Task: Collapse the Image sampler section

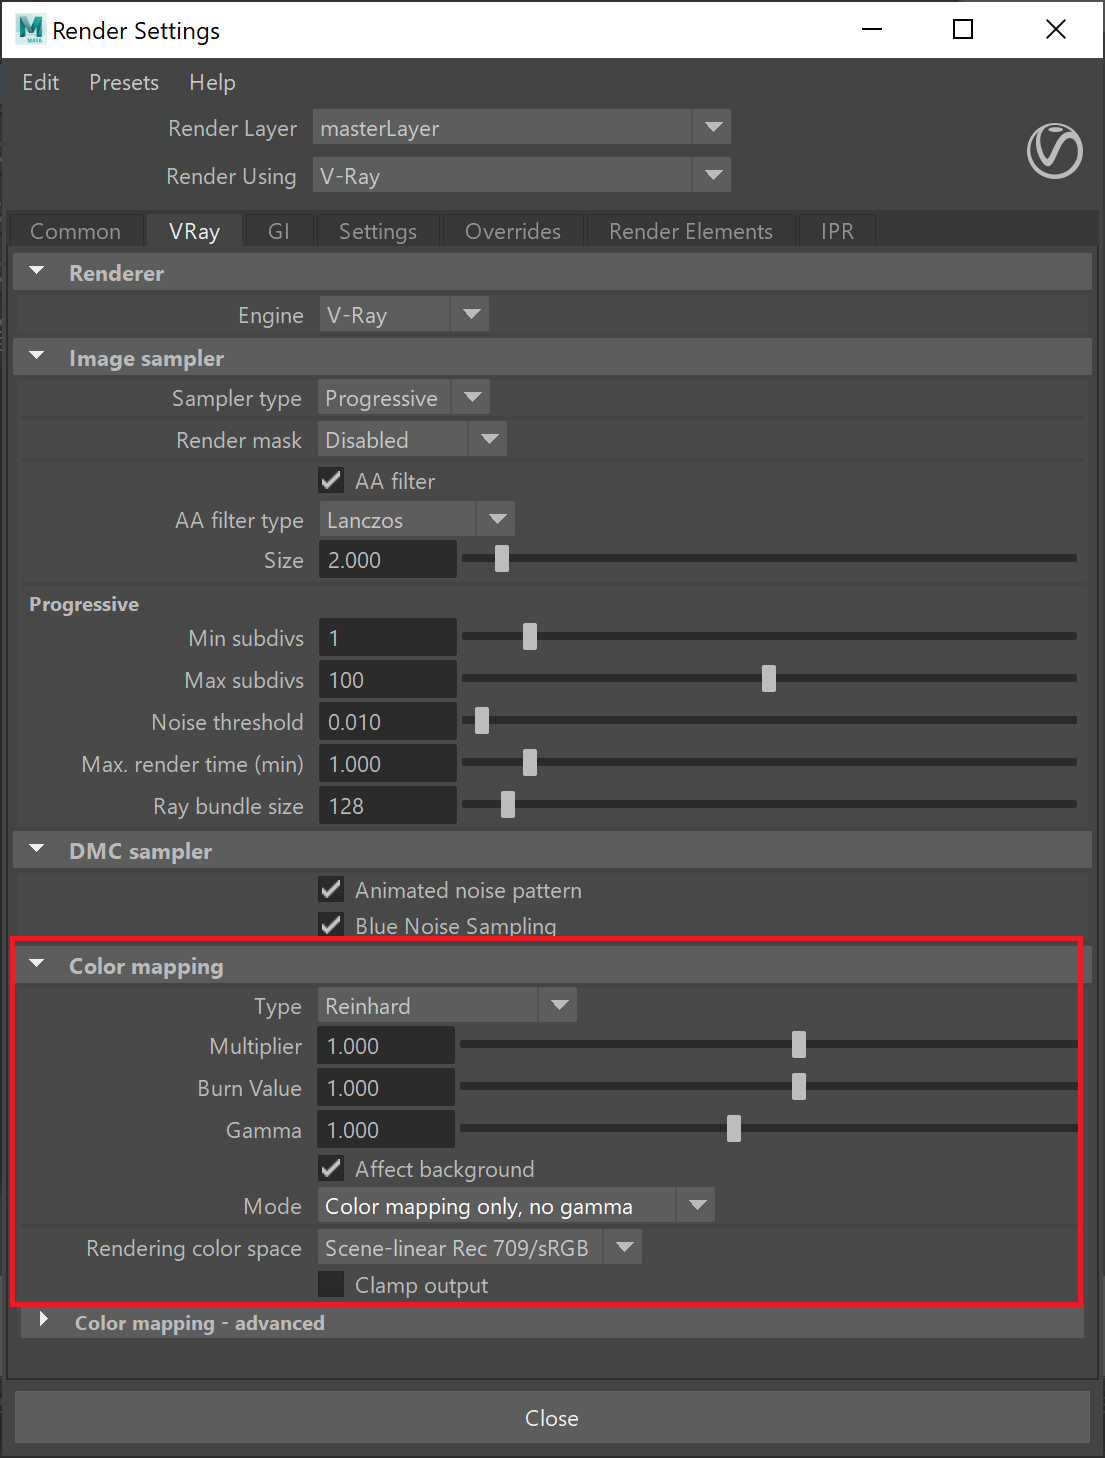Action: pyautogui.click(x=38, y=356)
